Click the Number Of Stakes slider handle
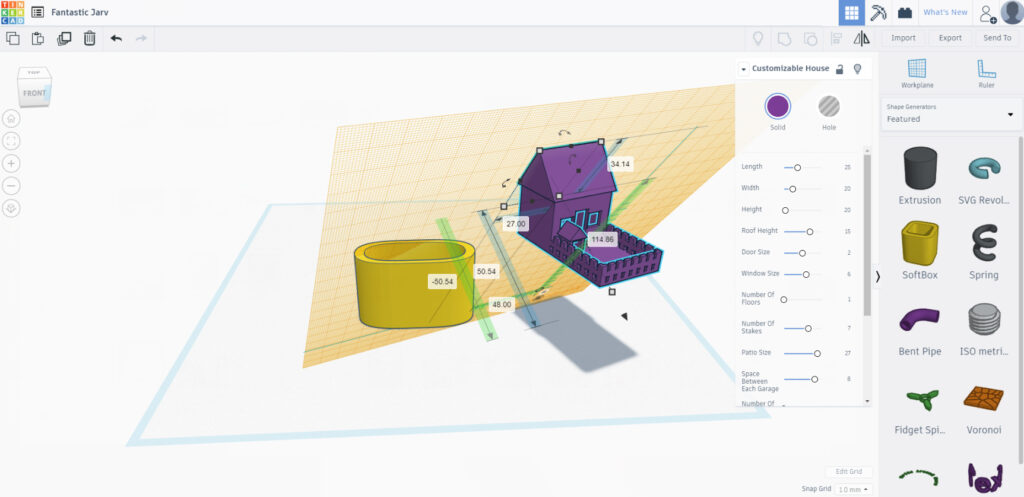Screen dimensions: 1024x497 (808, 329)
